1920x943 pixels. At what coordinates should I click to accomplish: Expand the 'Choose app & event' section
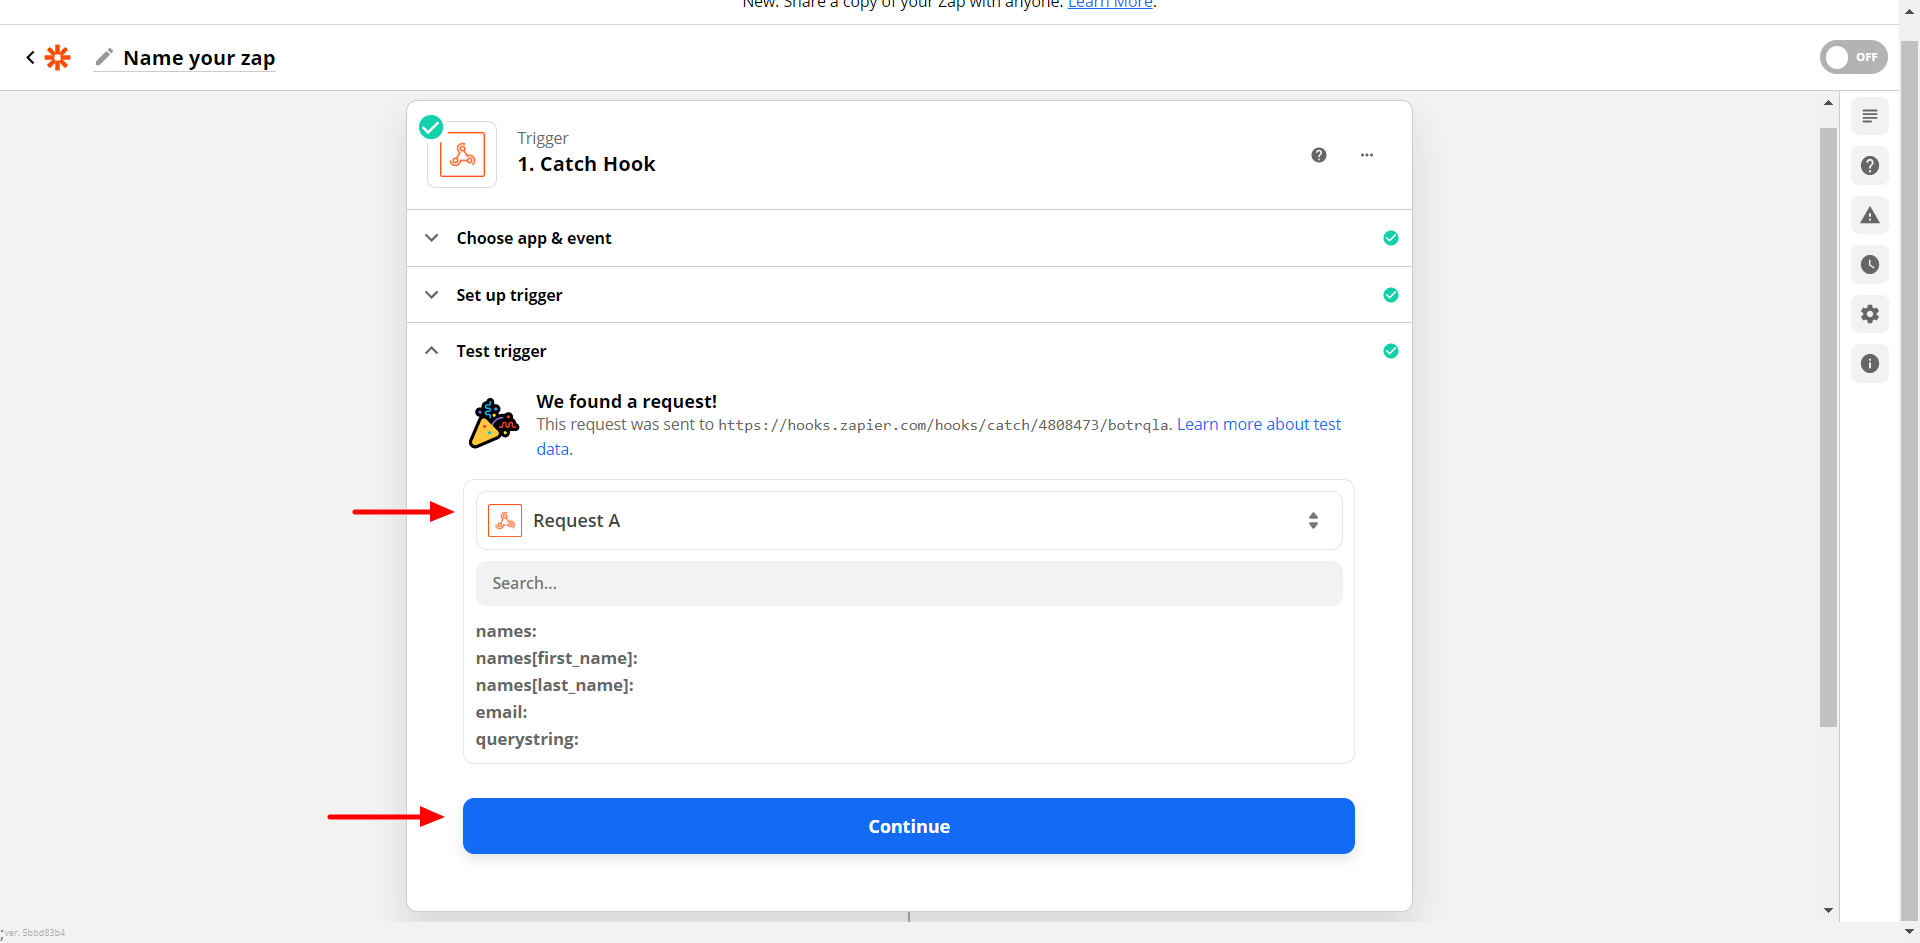coord(909,238)
